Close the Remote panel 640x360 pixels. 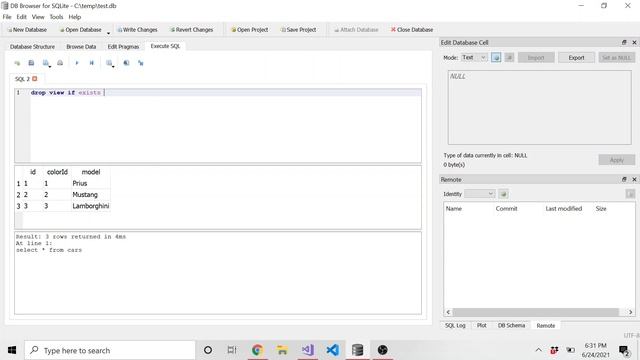pos(634,179)
